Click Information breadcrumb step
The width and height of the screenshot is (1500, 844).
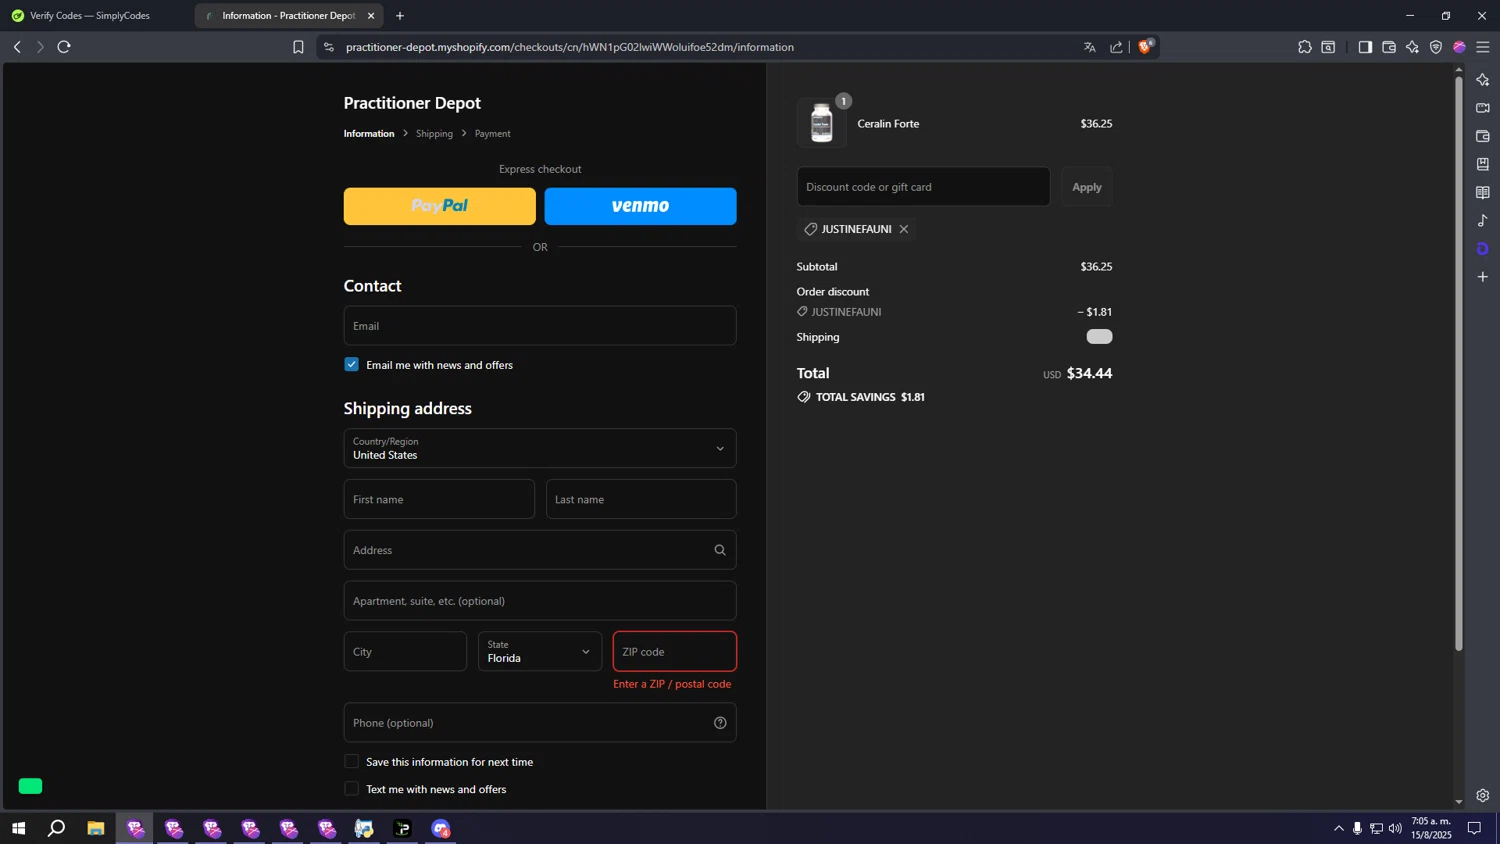369,134
